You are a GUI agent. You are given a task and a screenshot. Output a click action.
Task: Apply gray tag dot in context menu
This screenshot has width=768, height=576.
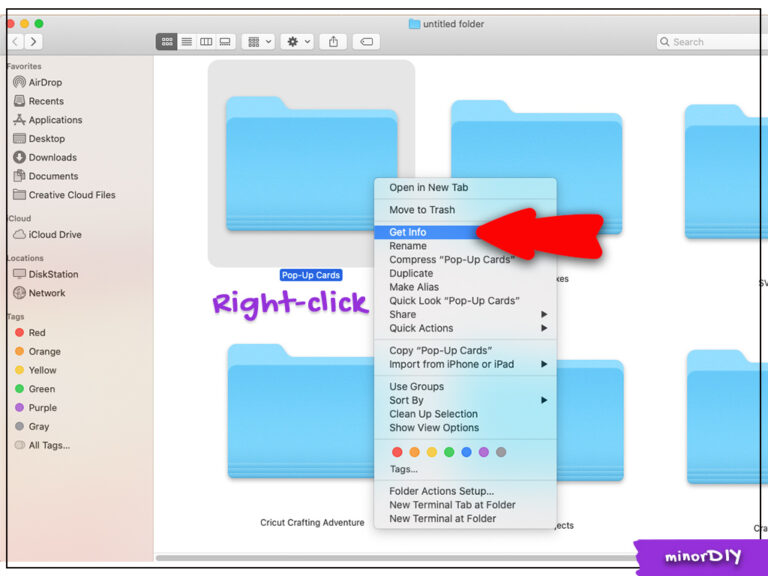(x=501, y=452)
